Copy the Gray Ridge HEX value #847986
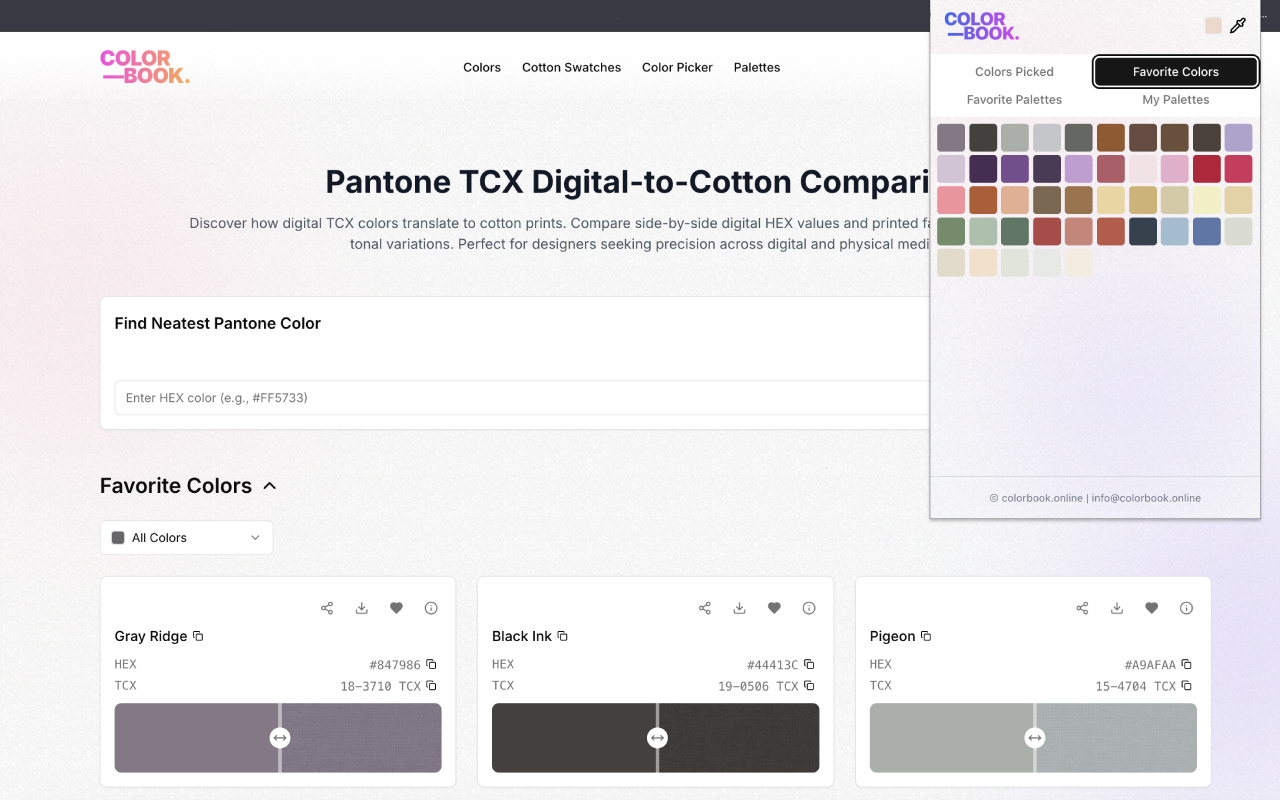 click(x=431, y=664)
